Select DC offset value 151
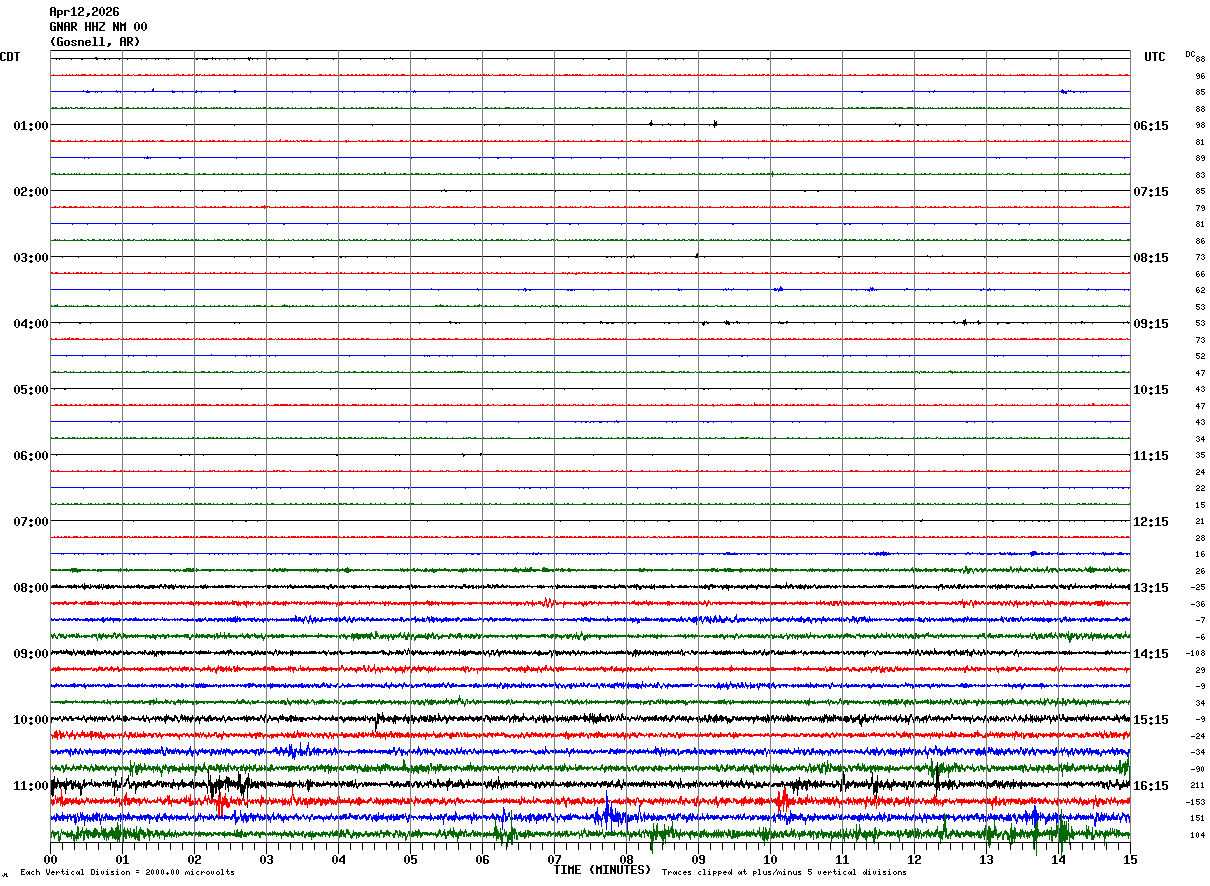The height and width of the screenshot is (886, 1210). [1198, 818]
